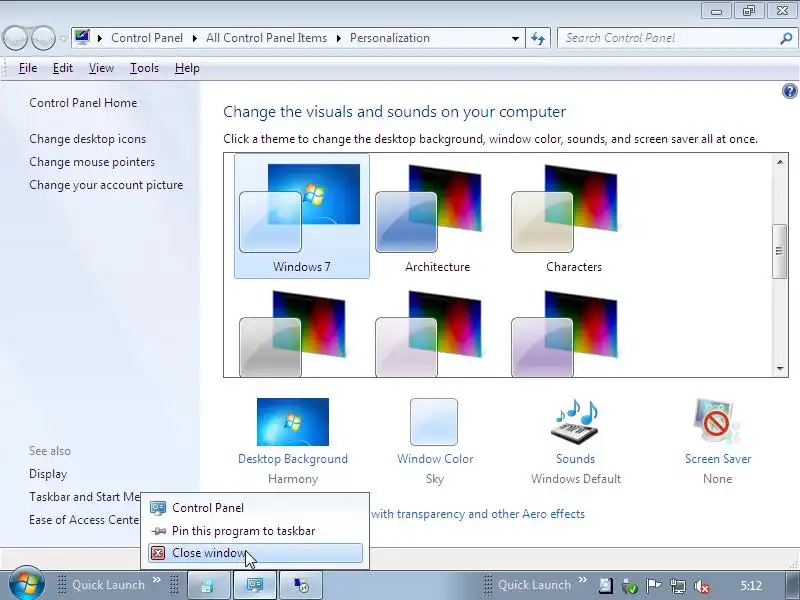The width and height of the screenshot is (800, 600).
Task: Click the Back navigation button
Action: tap(15, 38)
